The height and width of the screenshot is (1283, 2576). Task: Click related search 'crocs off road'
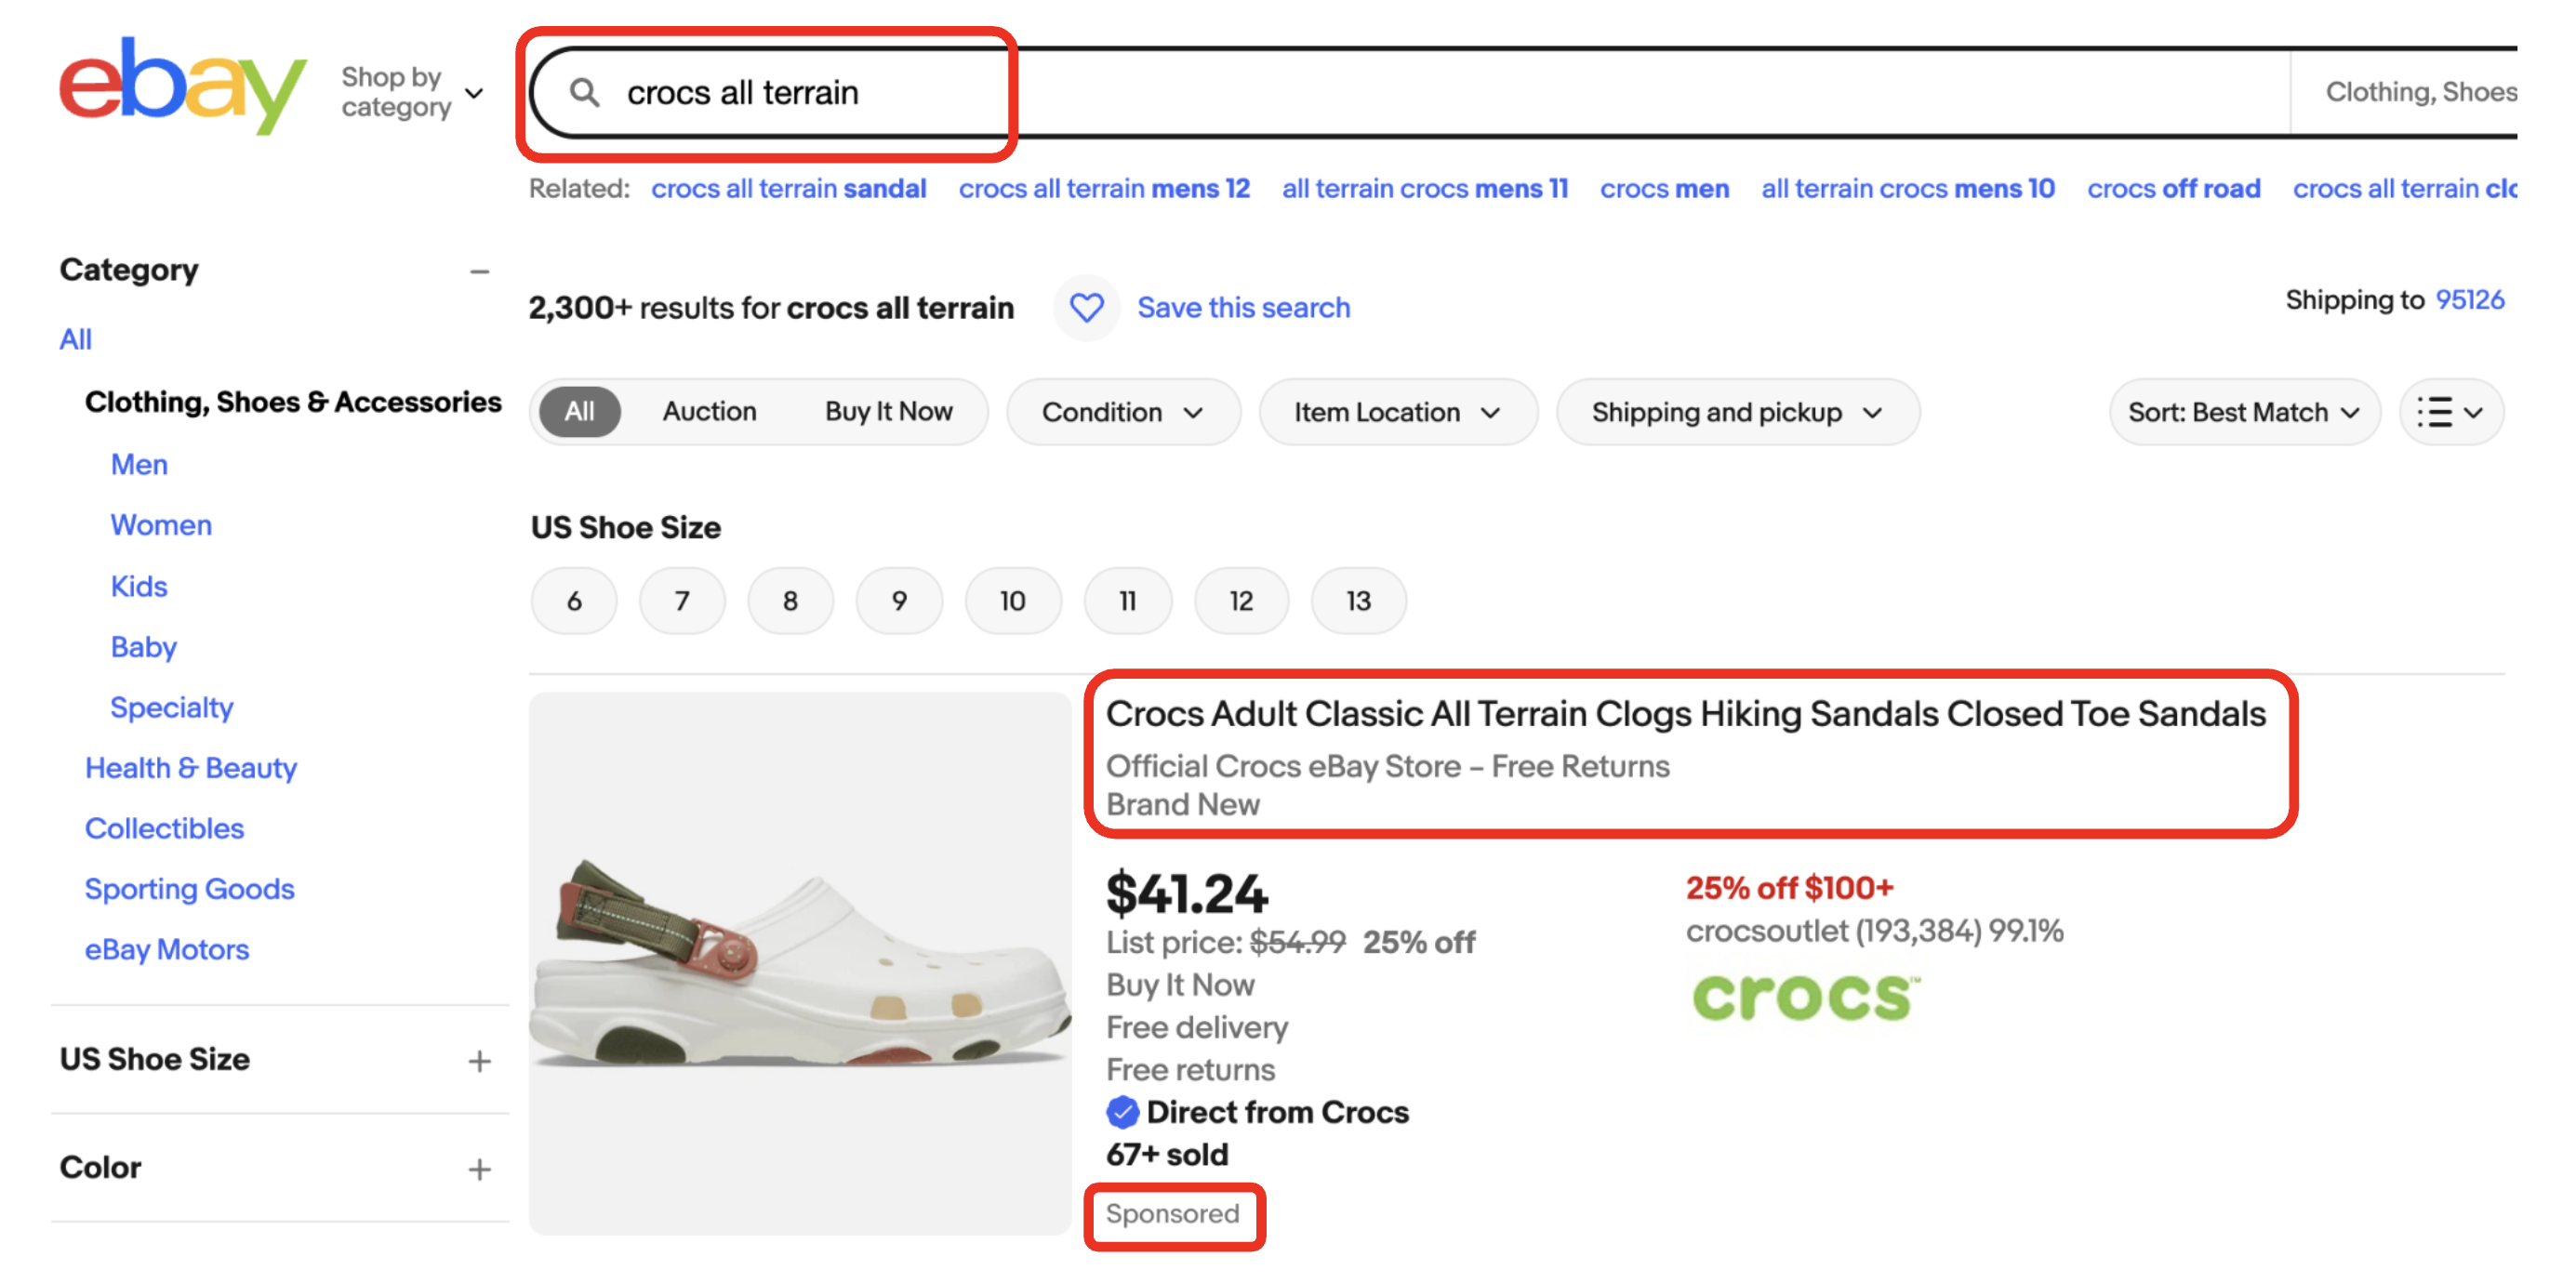[2173, 188]
